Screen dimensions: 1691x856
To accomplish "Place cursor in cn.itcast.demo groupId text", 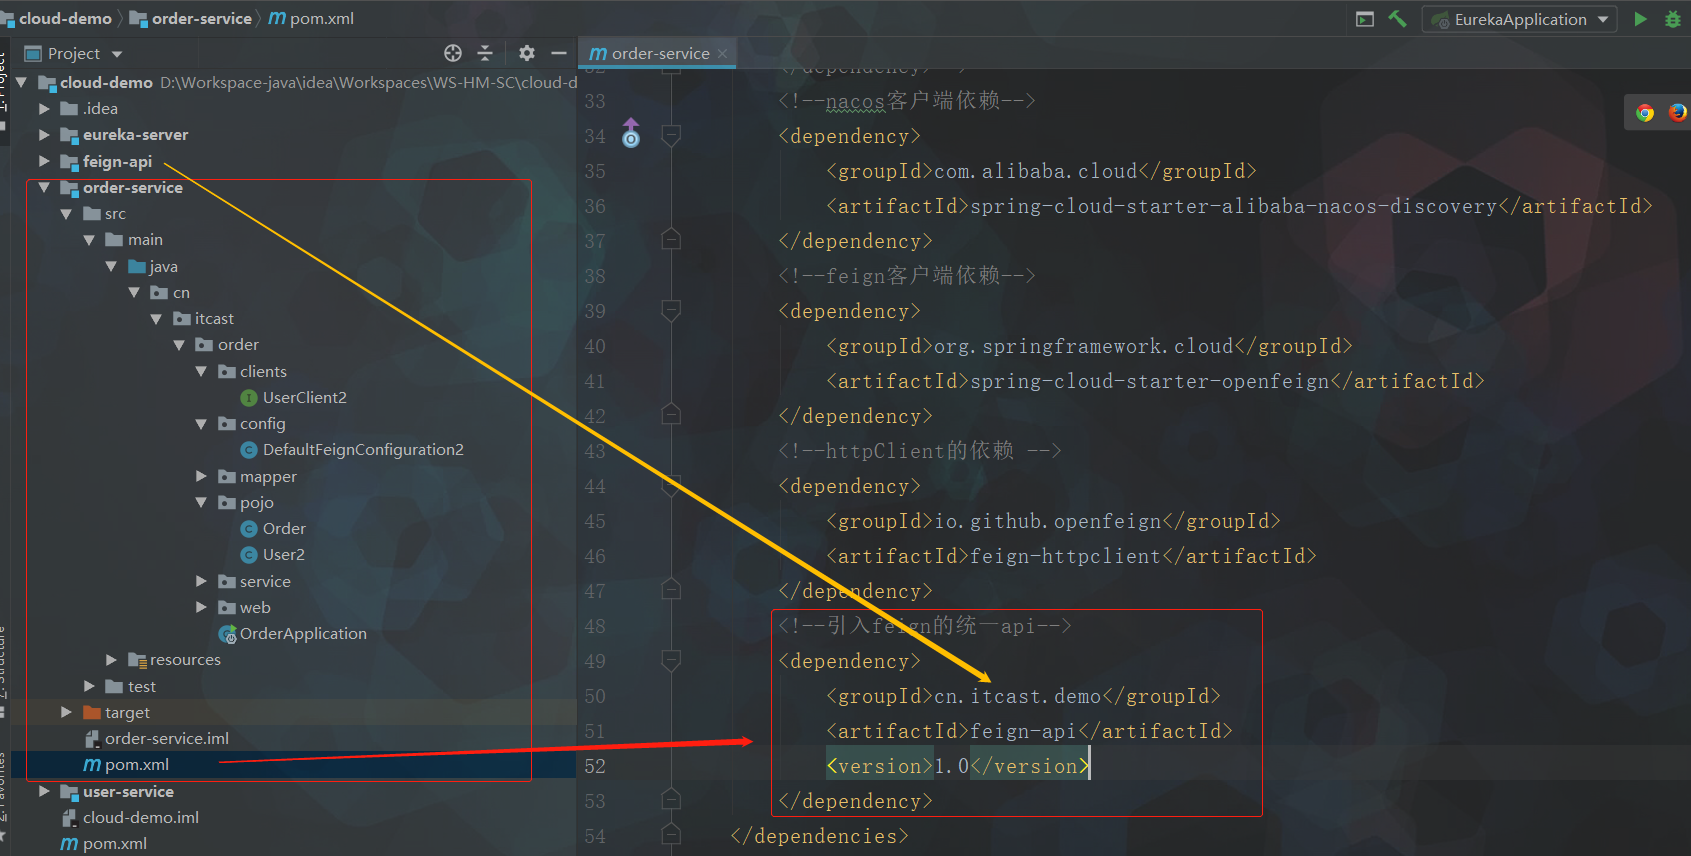I will click(x=1017, y=696).
